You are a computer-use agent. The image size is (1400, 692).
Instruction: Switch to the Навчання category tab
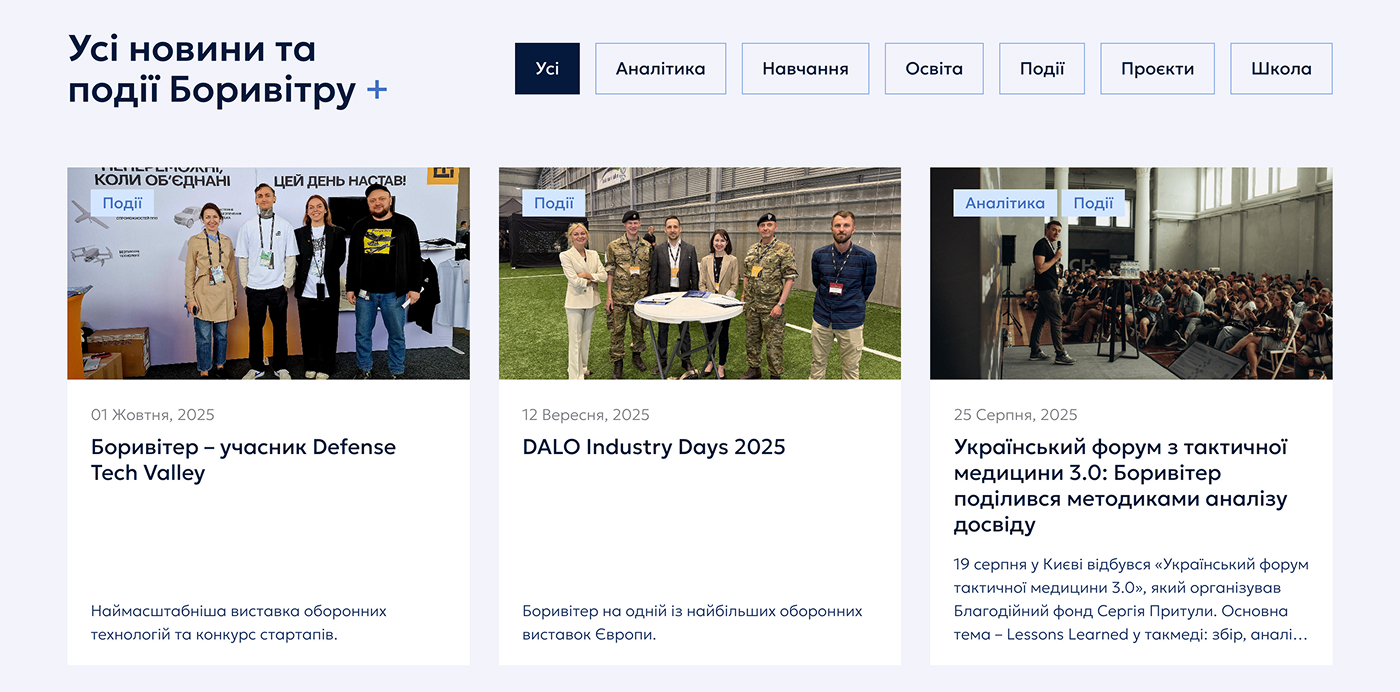[x=805, y=69]
